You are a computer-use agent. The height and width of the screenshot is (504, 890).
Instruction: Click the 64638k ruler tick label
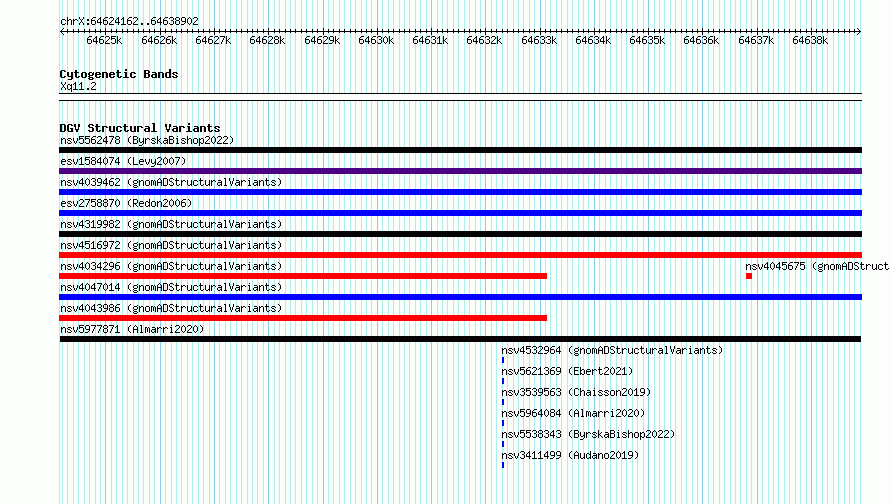810,41
